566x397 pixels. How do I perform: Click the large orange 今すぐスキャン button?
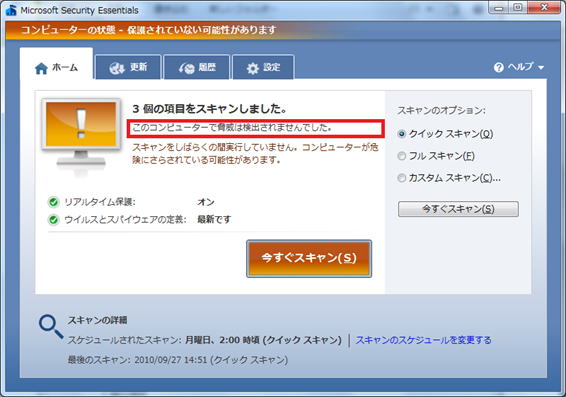[x=309, y=258]
